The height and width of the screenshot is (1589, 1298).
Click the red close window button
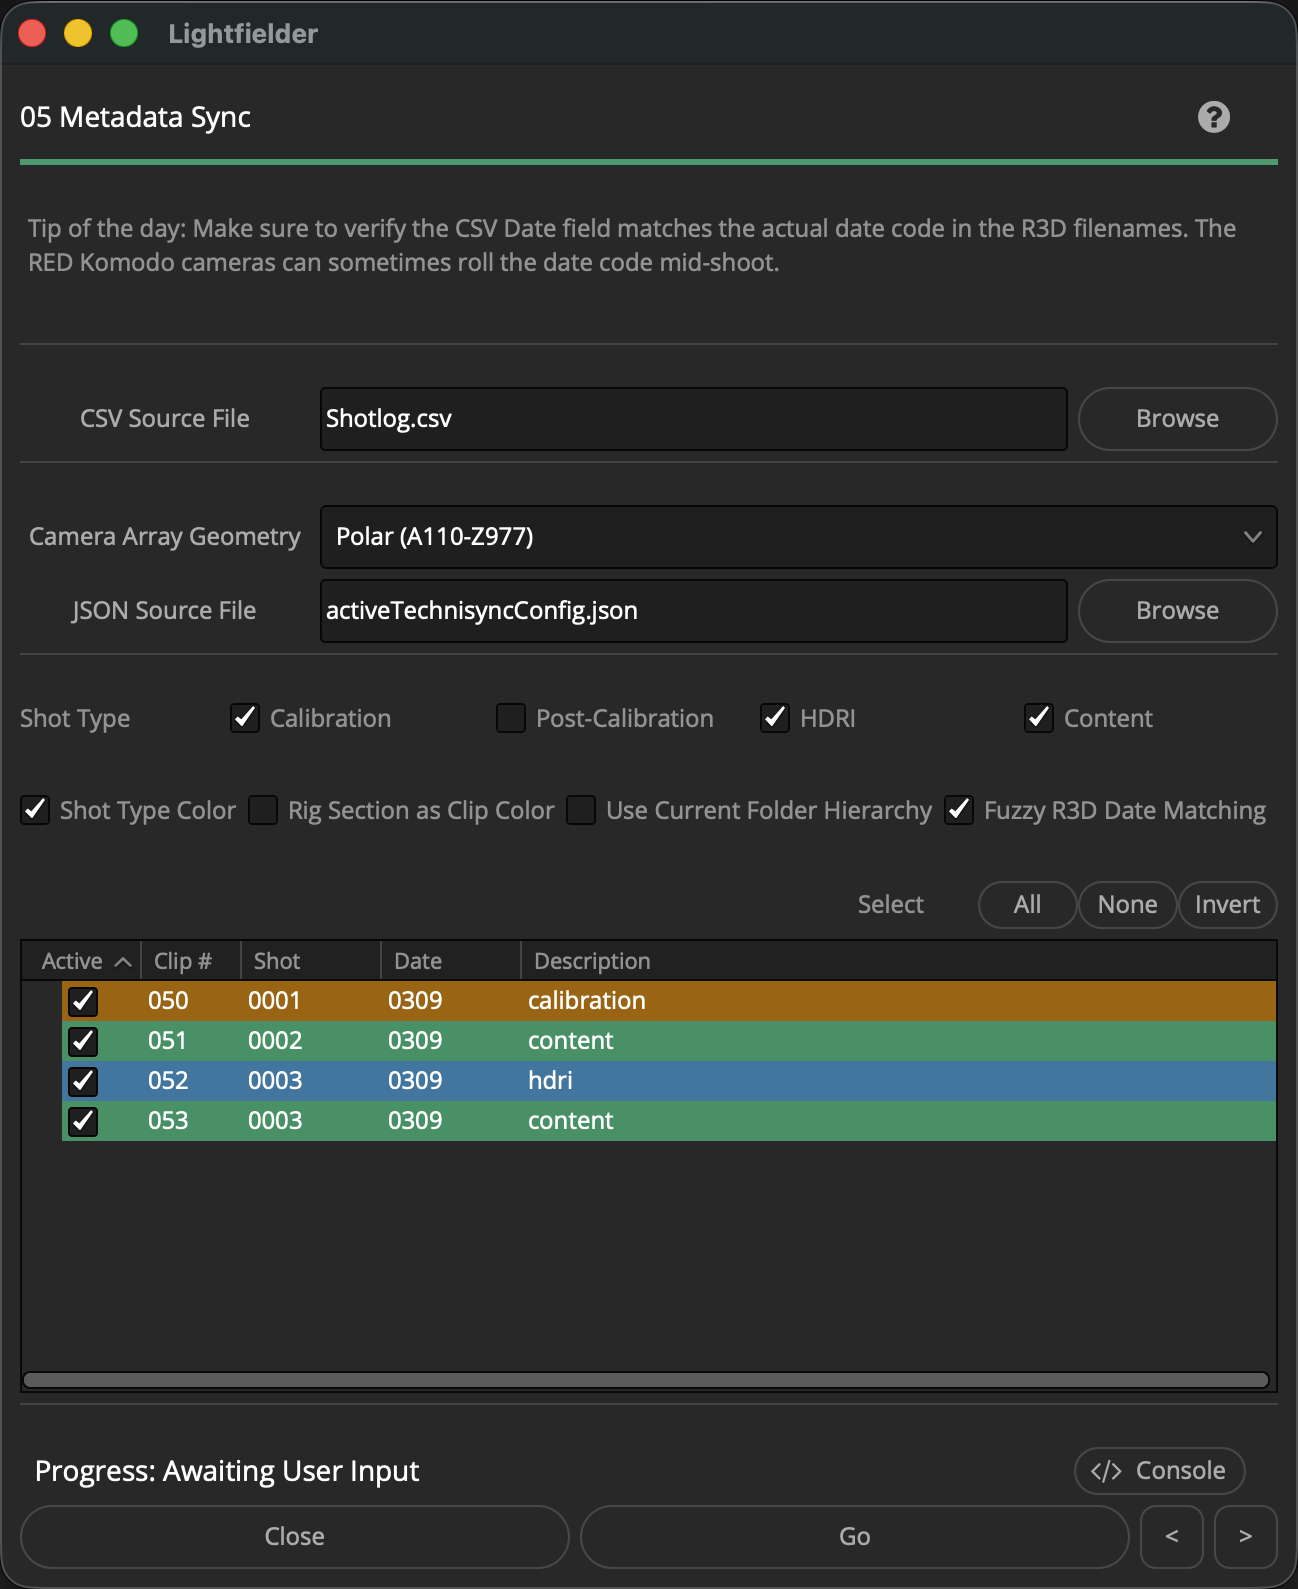32,33
